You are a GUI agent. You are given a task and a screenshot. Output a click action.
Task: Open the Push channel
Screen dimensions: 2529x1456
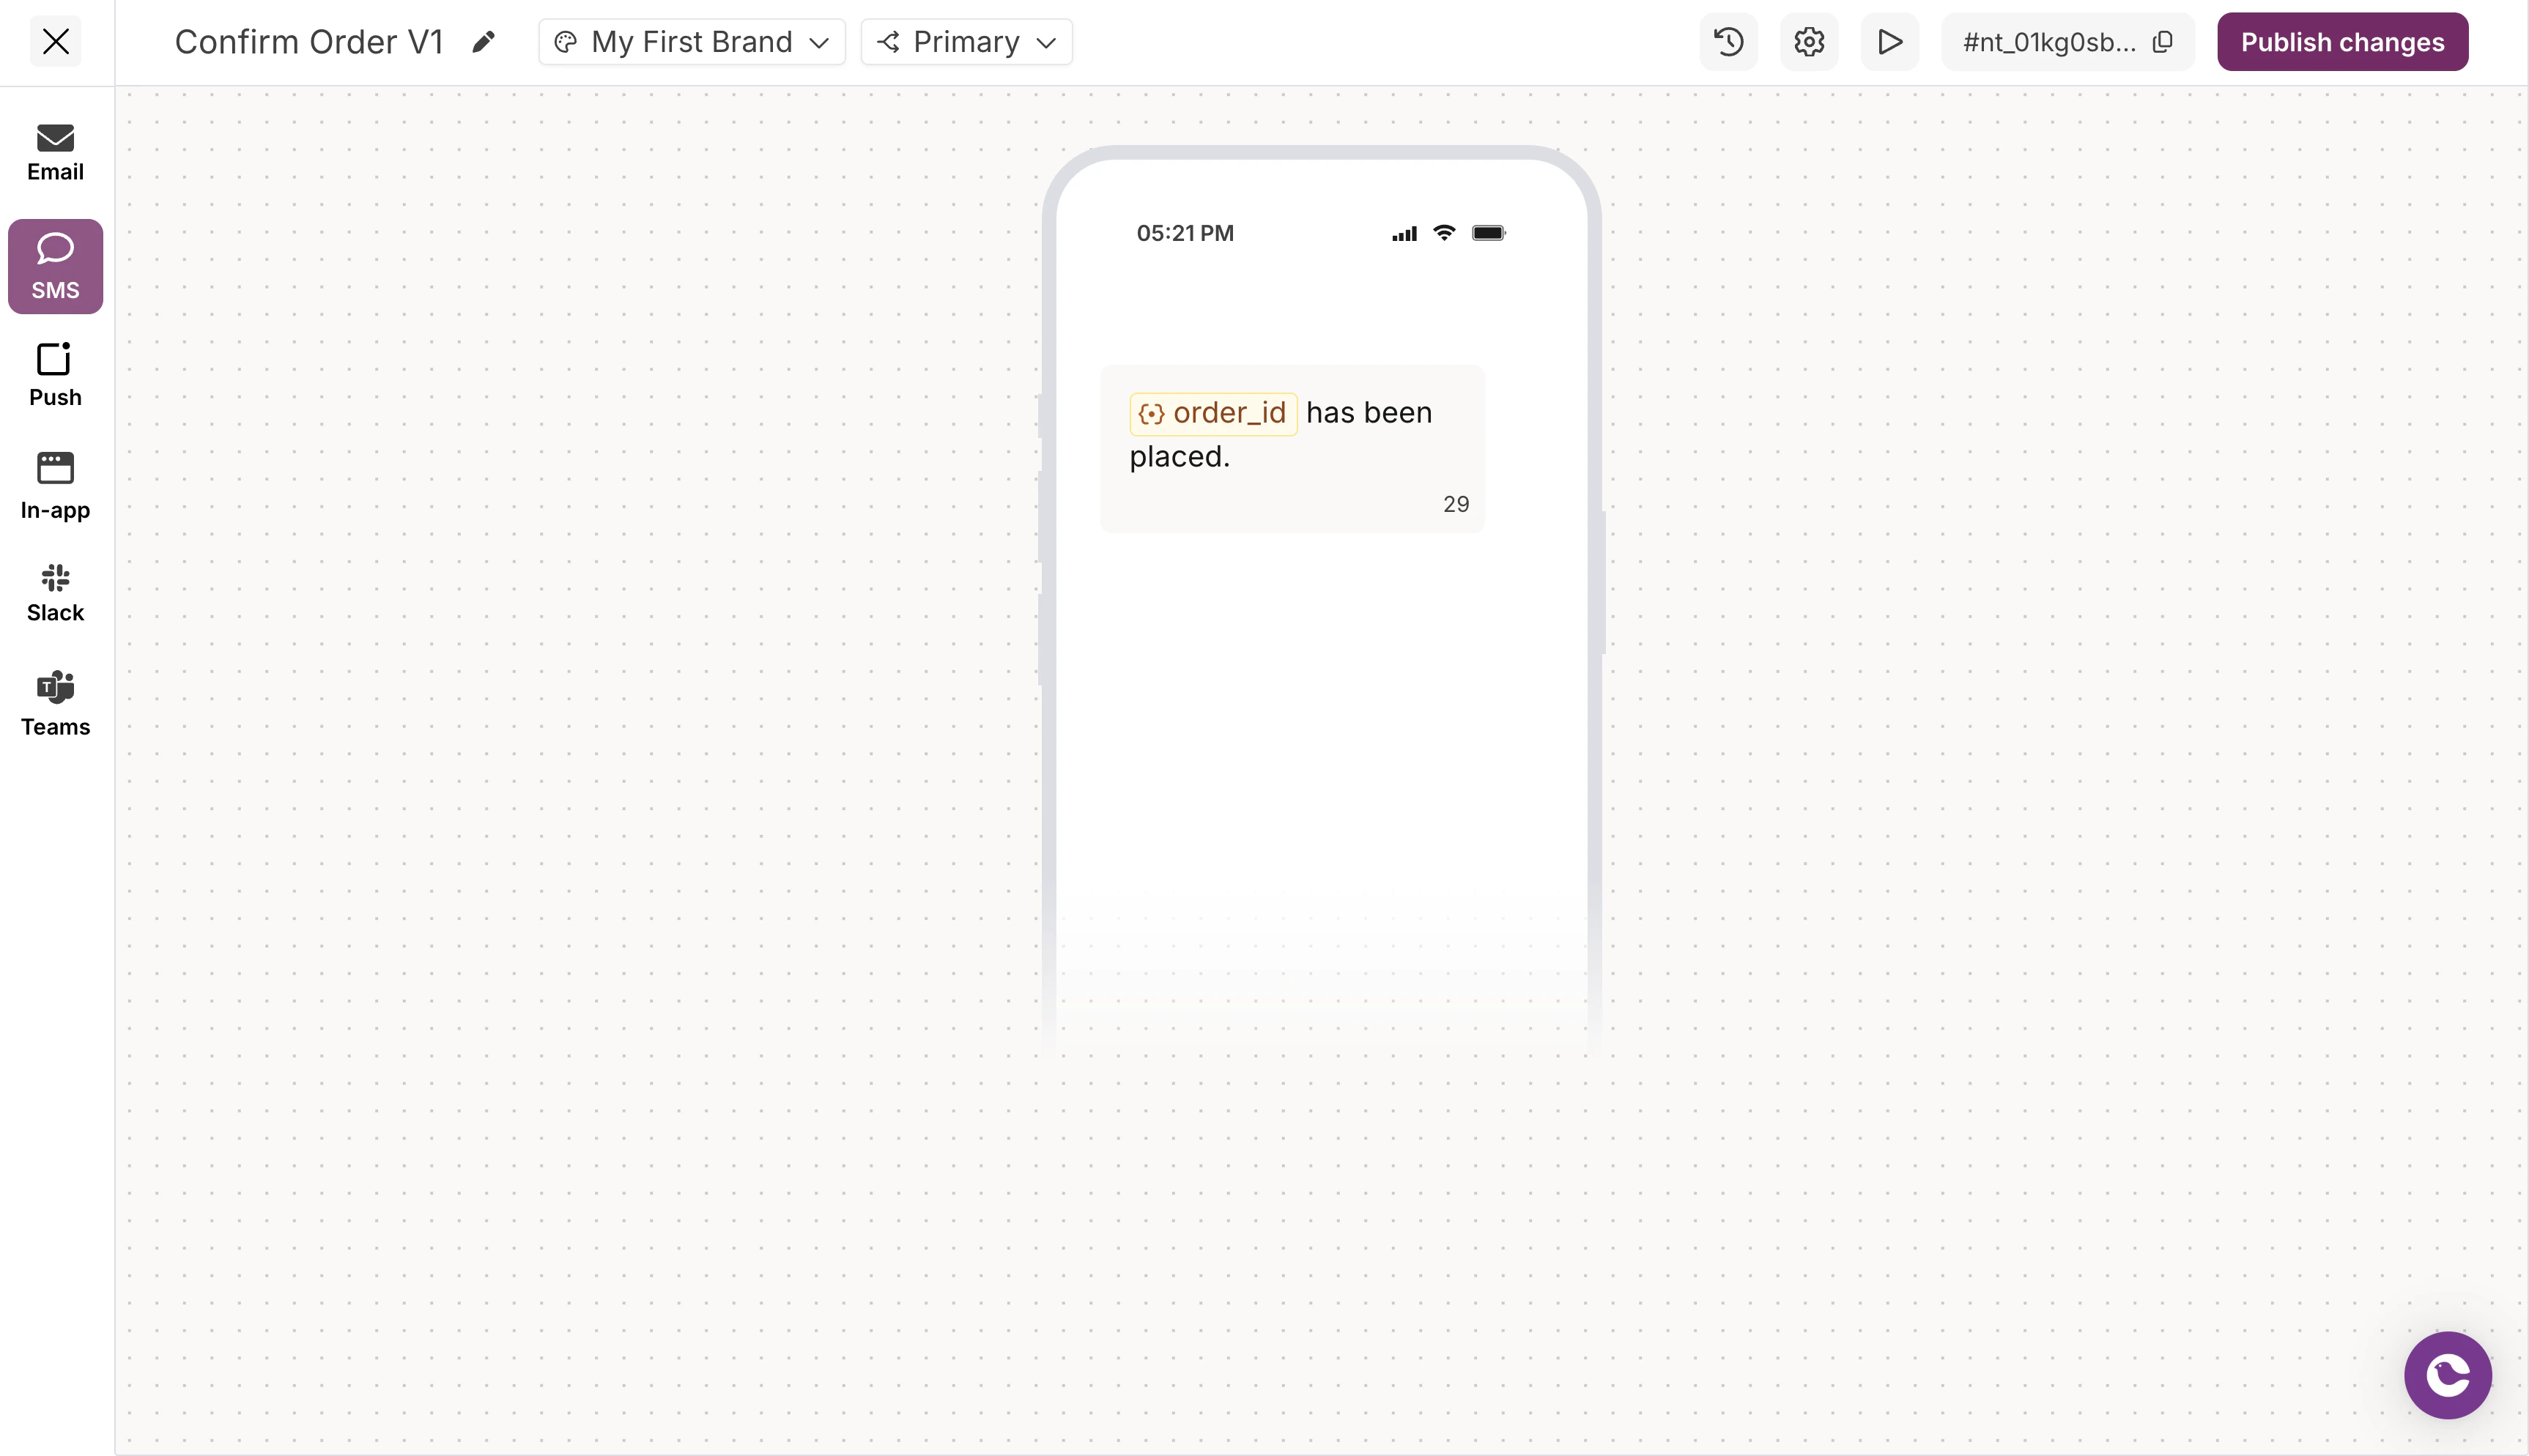pos(54,375)
